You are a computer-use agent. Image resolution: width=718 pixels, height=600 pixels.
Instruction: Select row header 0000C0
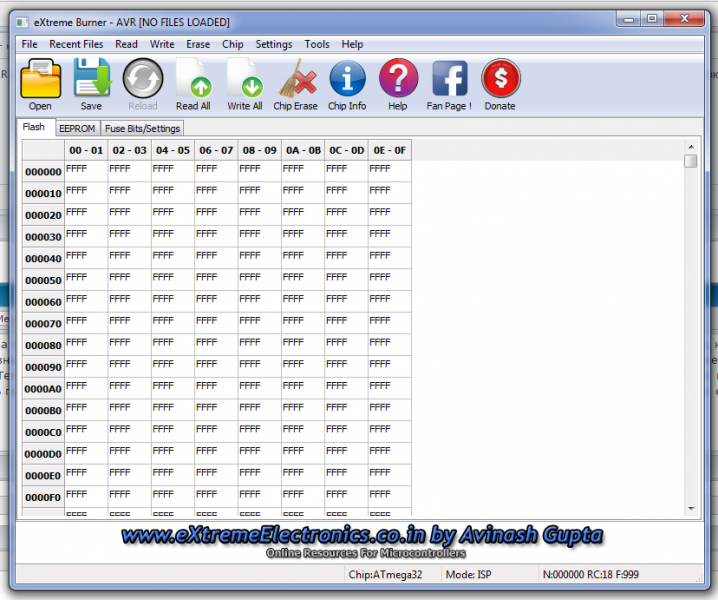[44, 432]
